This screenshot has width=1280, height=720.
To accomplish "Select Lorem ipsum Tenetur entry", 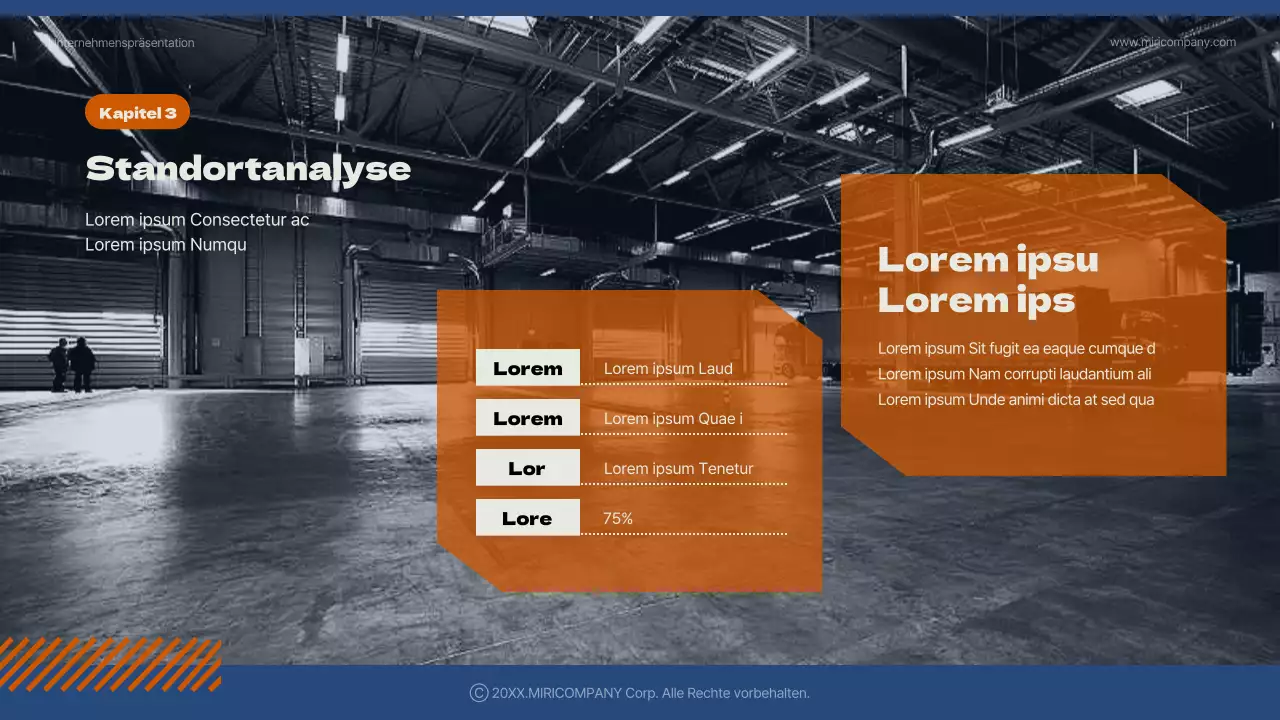I will (680, 468).
